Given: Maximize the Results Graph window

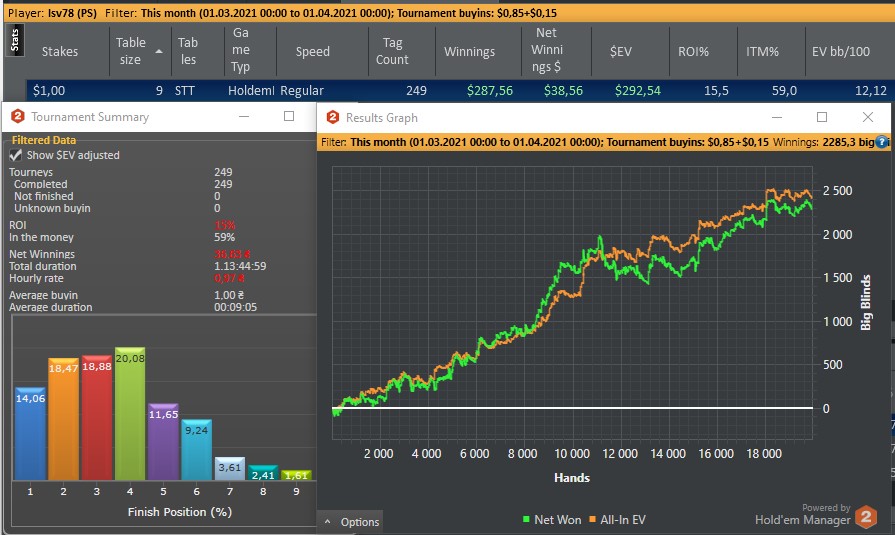Looking at the screenshot, I should [x=822, y=117].
